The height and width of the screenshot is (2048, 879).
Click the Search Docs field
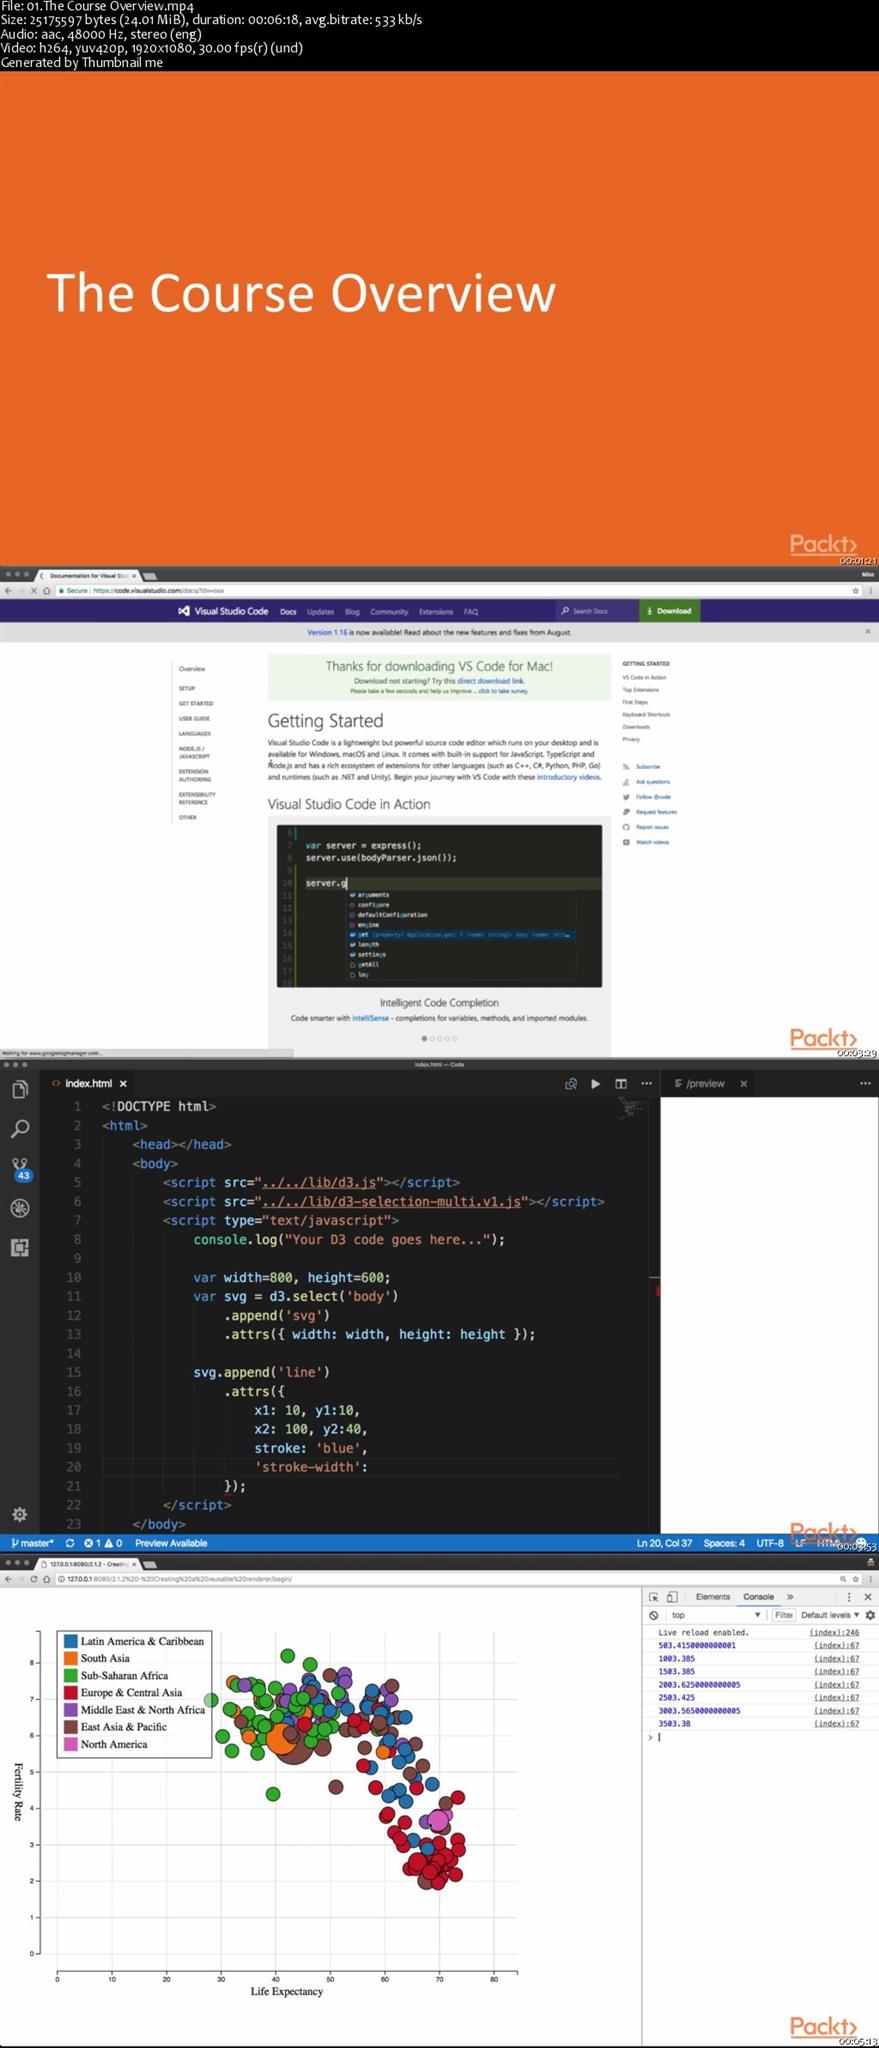click(x=596, y=611)
